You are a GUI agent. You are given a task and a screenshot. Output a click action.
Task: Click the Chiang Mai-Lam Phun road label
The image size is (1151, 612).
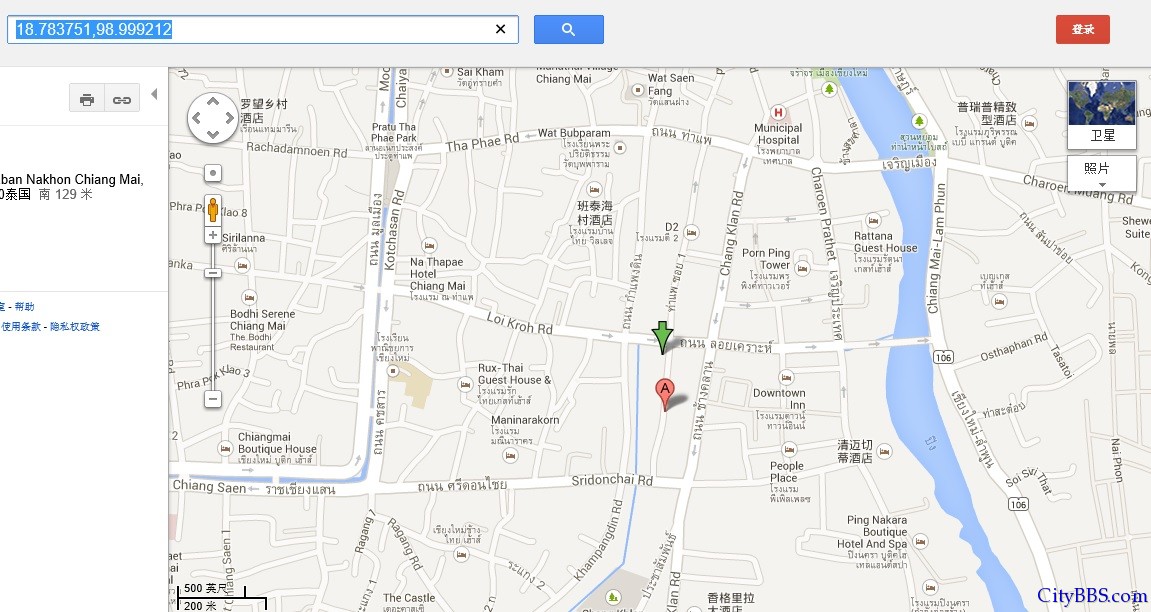936,248
